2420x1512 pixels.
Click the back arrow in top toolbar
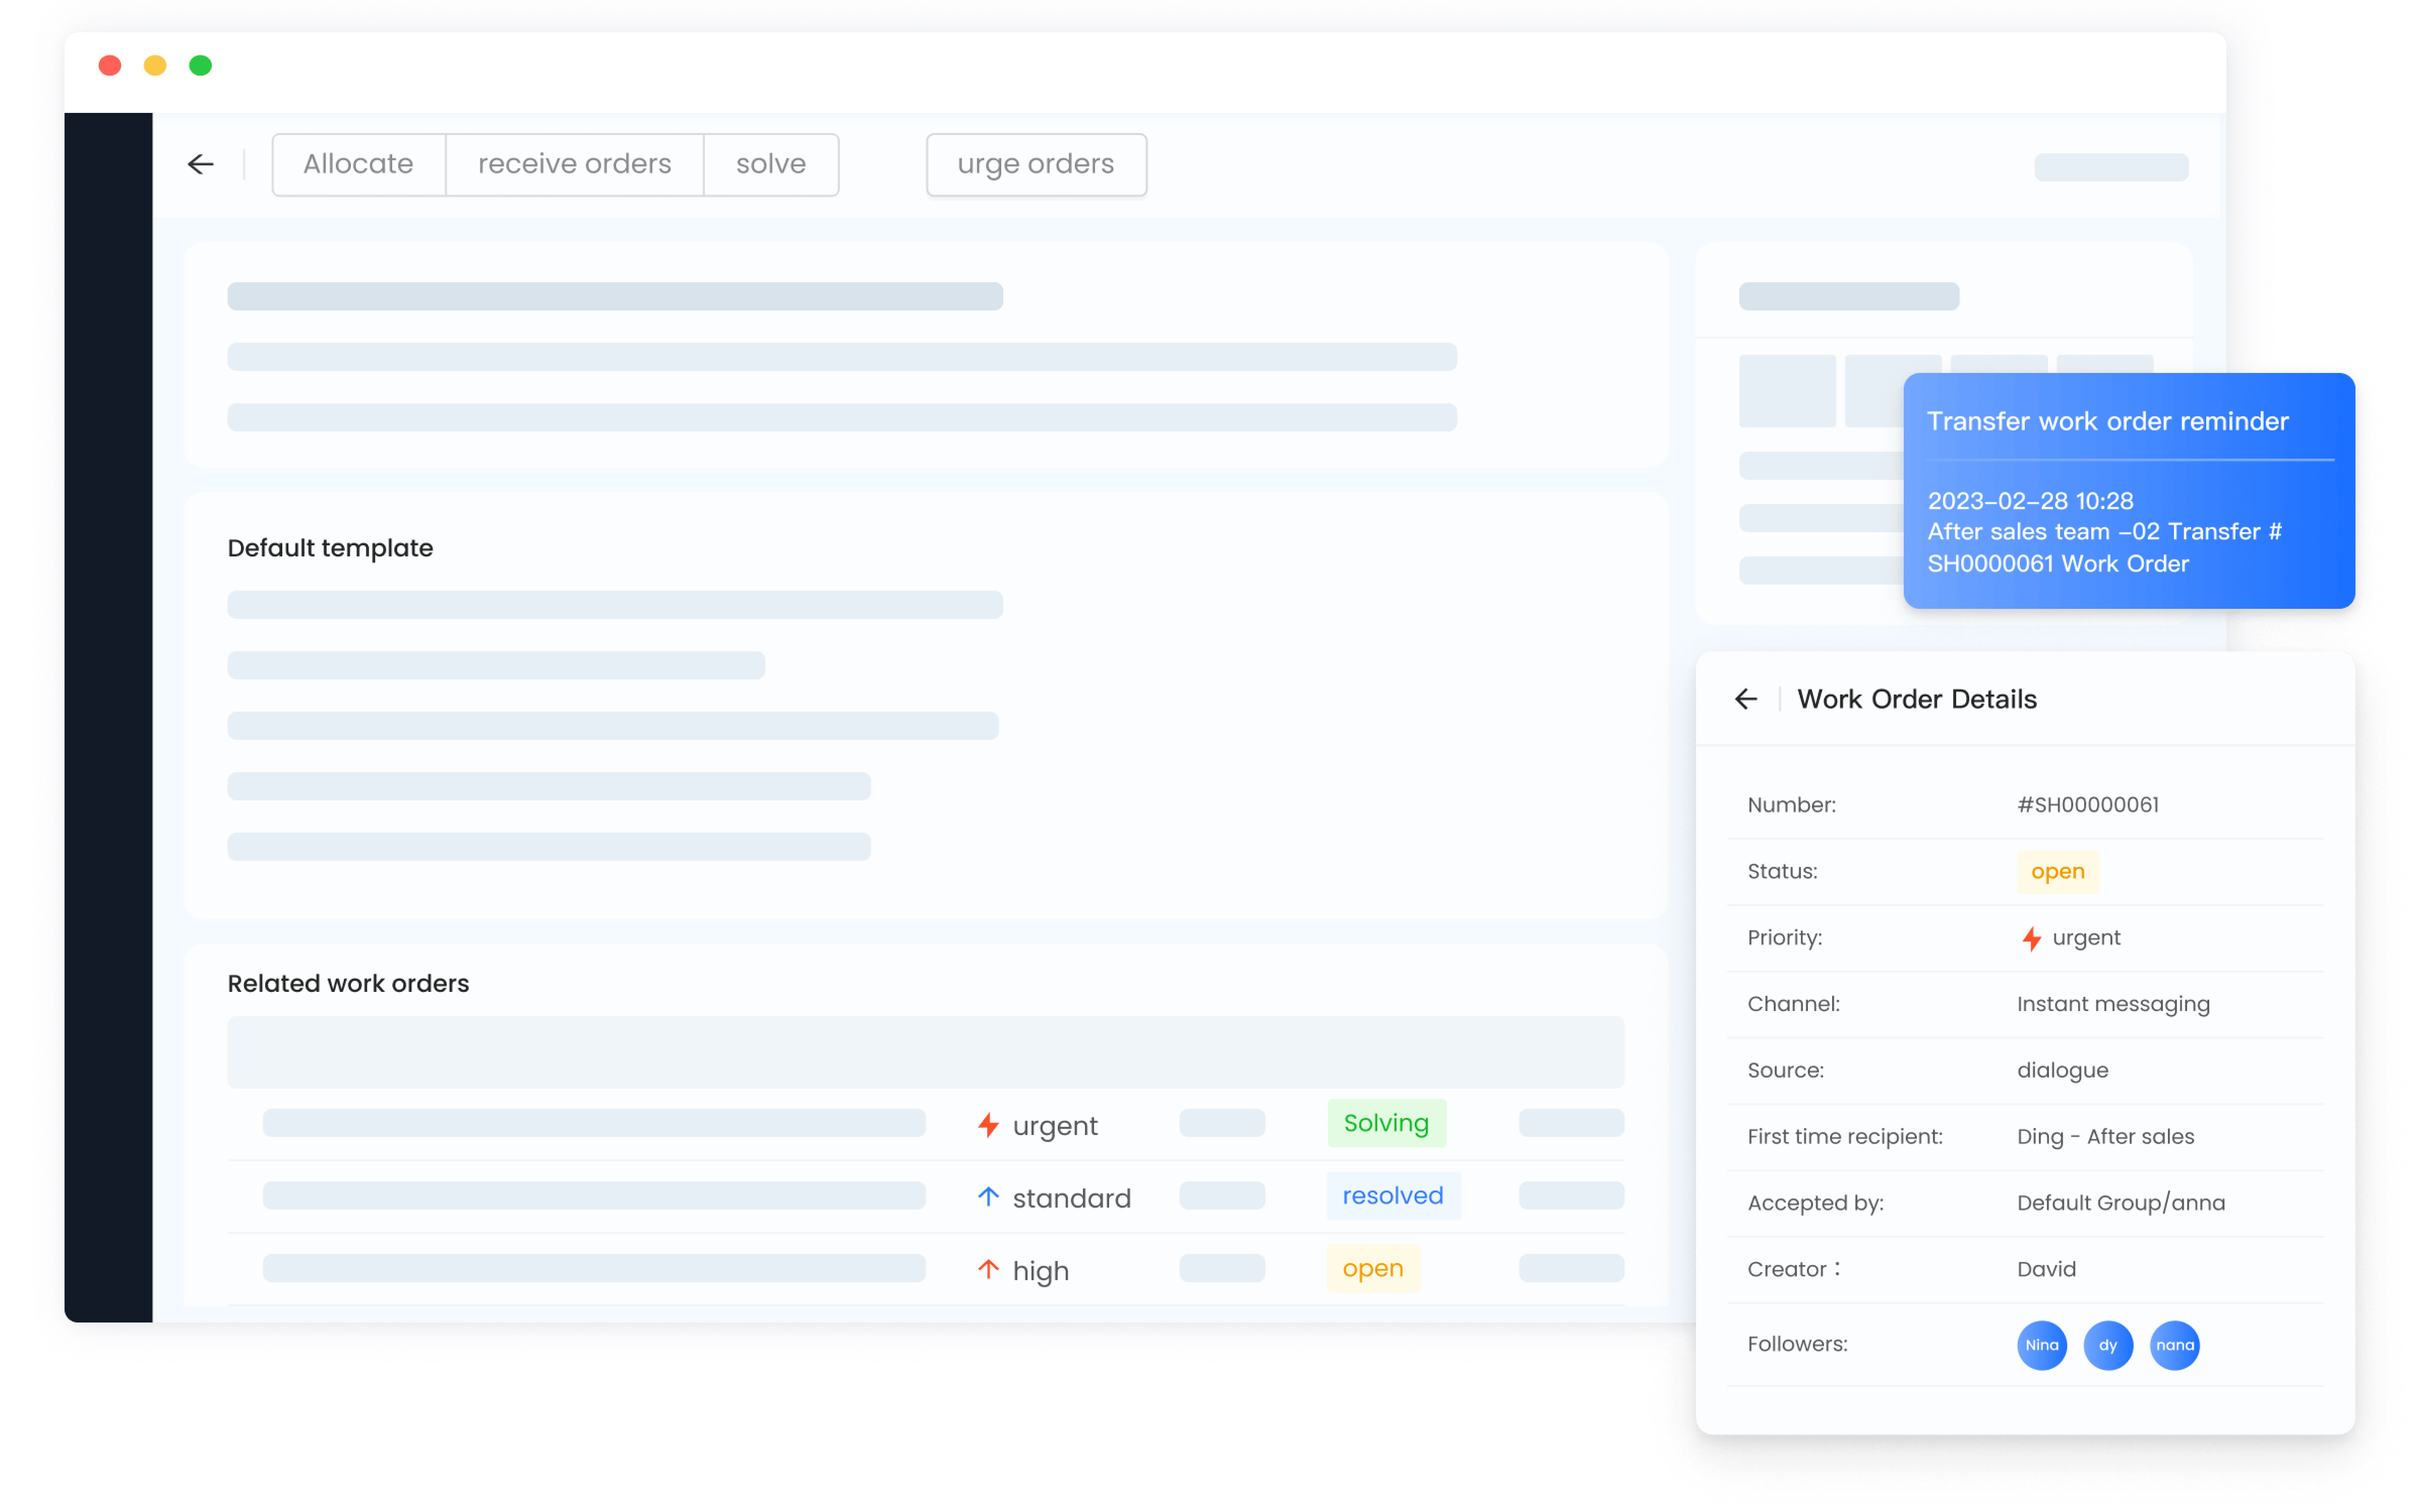(x=201, y=164)
